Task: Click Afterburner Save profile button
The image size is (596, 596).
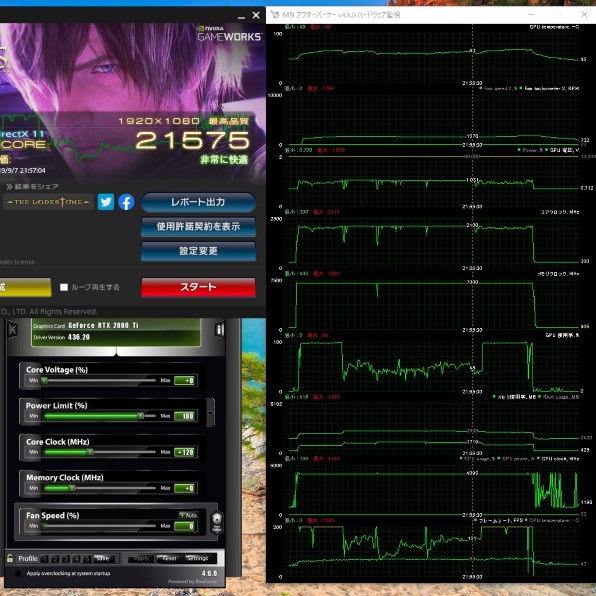Action: tap(103, 558)
